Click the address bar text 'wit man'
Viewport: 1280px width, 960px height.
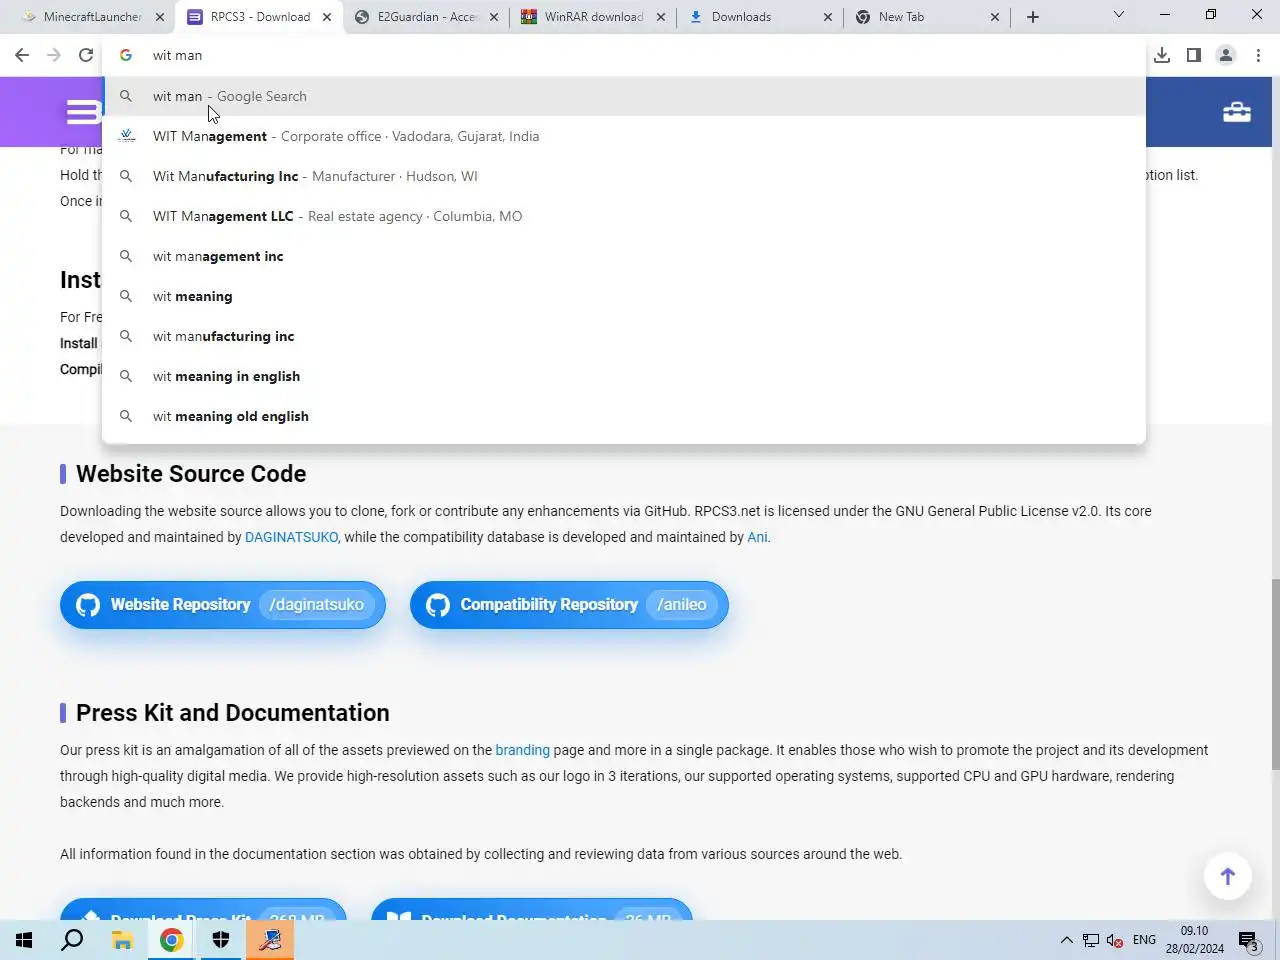[177, 56]
